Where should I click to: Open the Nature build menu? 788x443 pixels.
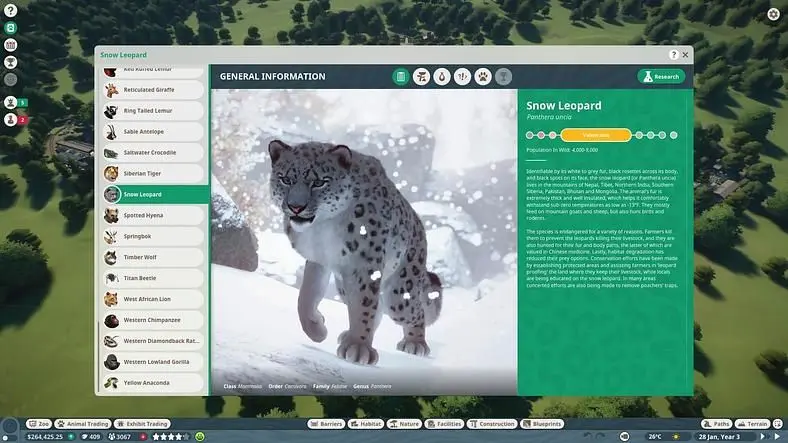(x=404, y=424)
